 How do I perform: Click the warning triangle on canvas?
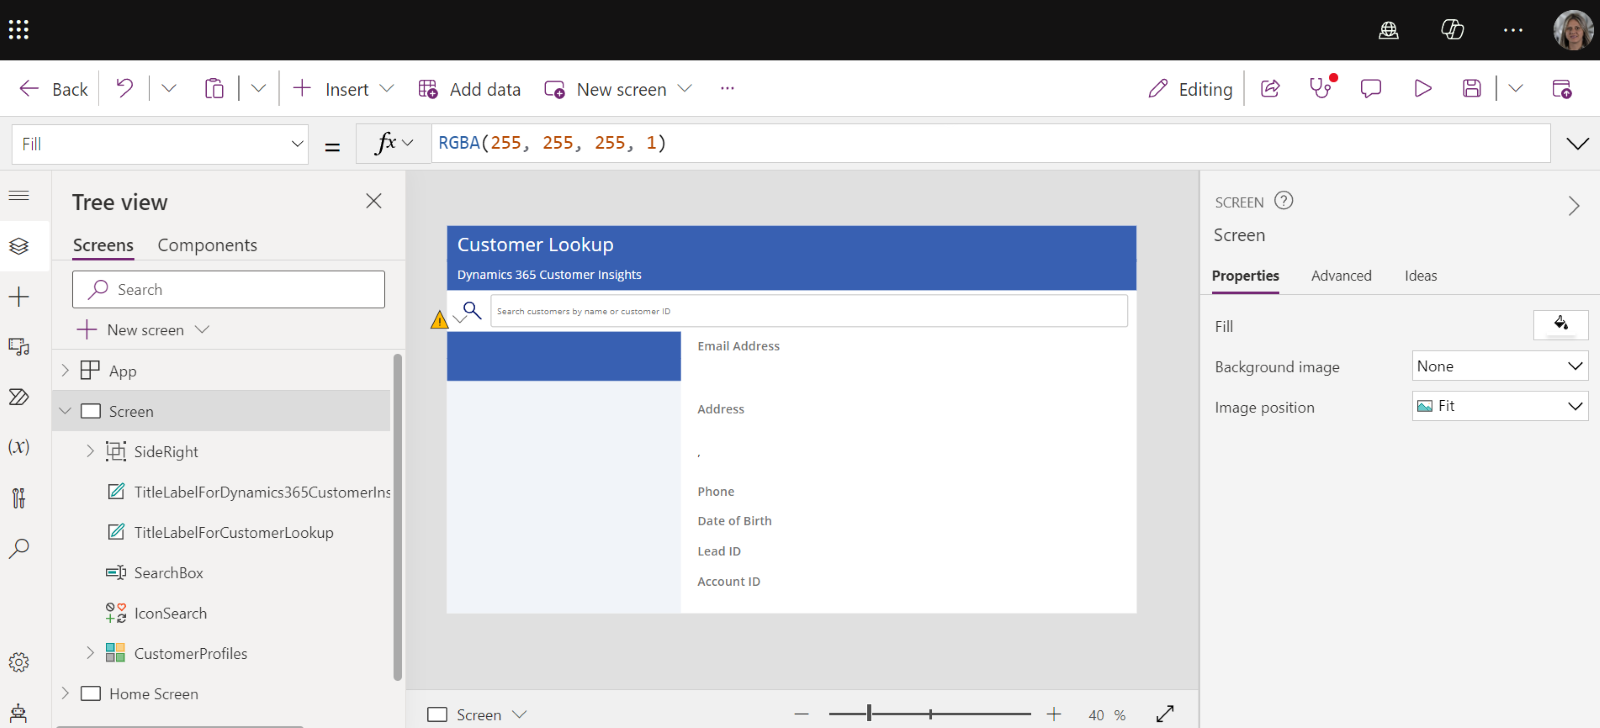point(439,320)
